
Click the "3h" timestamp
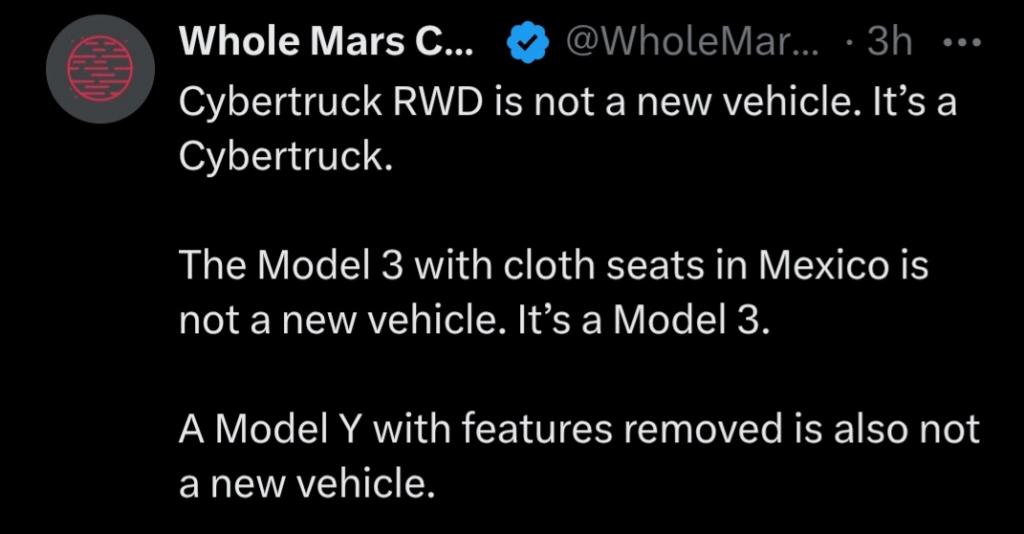pos(889,43)
